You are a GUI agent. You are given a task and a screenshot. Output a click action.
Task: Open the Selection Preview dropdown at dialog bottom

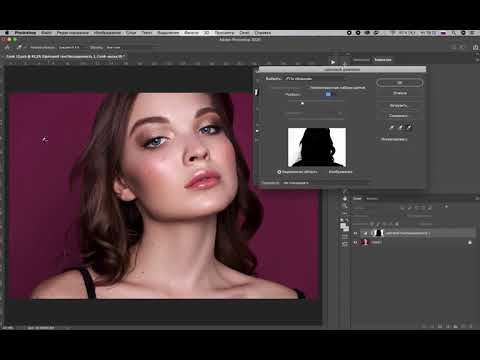click(296, 183)
